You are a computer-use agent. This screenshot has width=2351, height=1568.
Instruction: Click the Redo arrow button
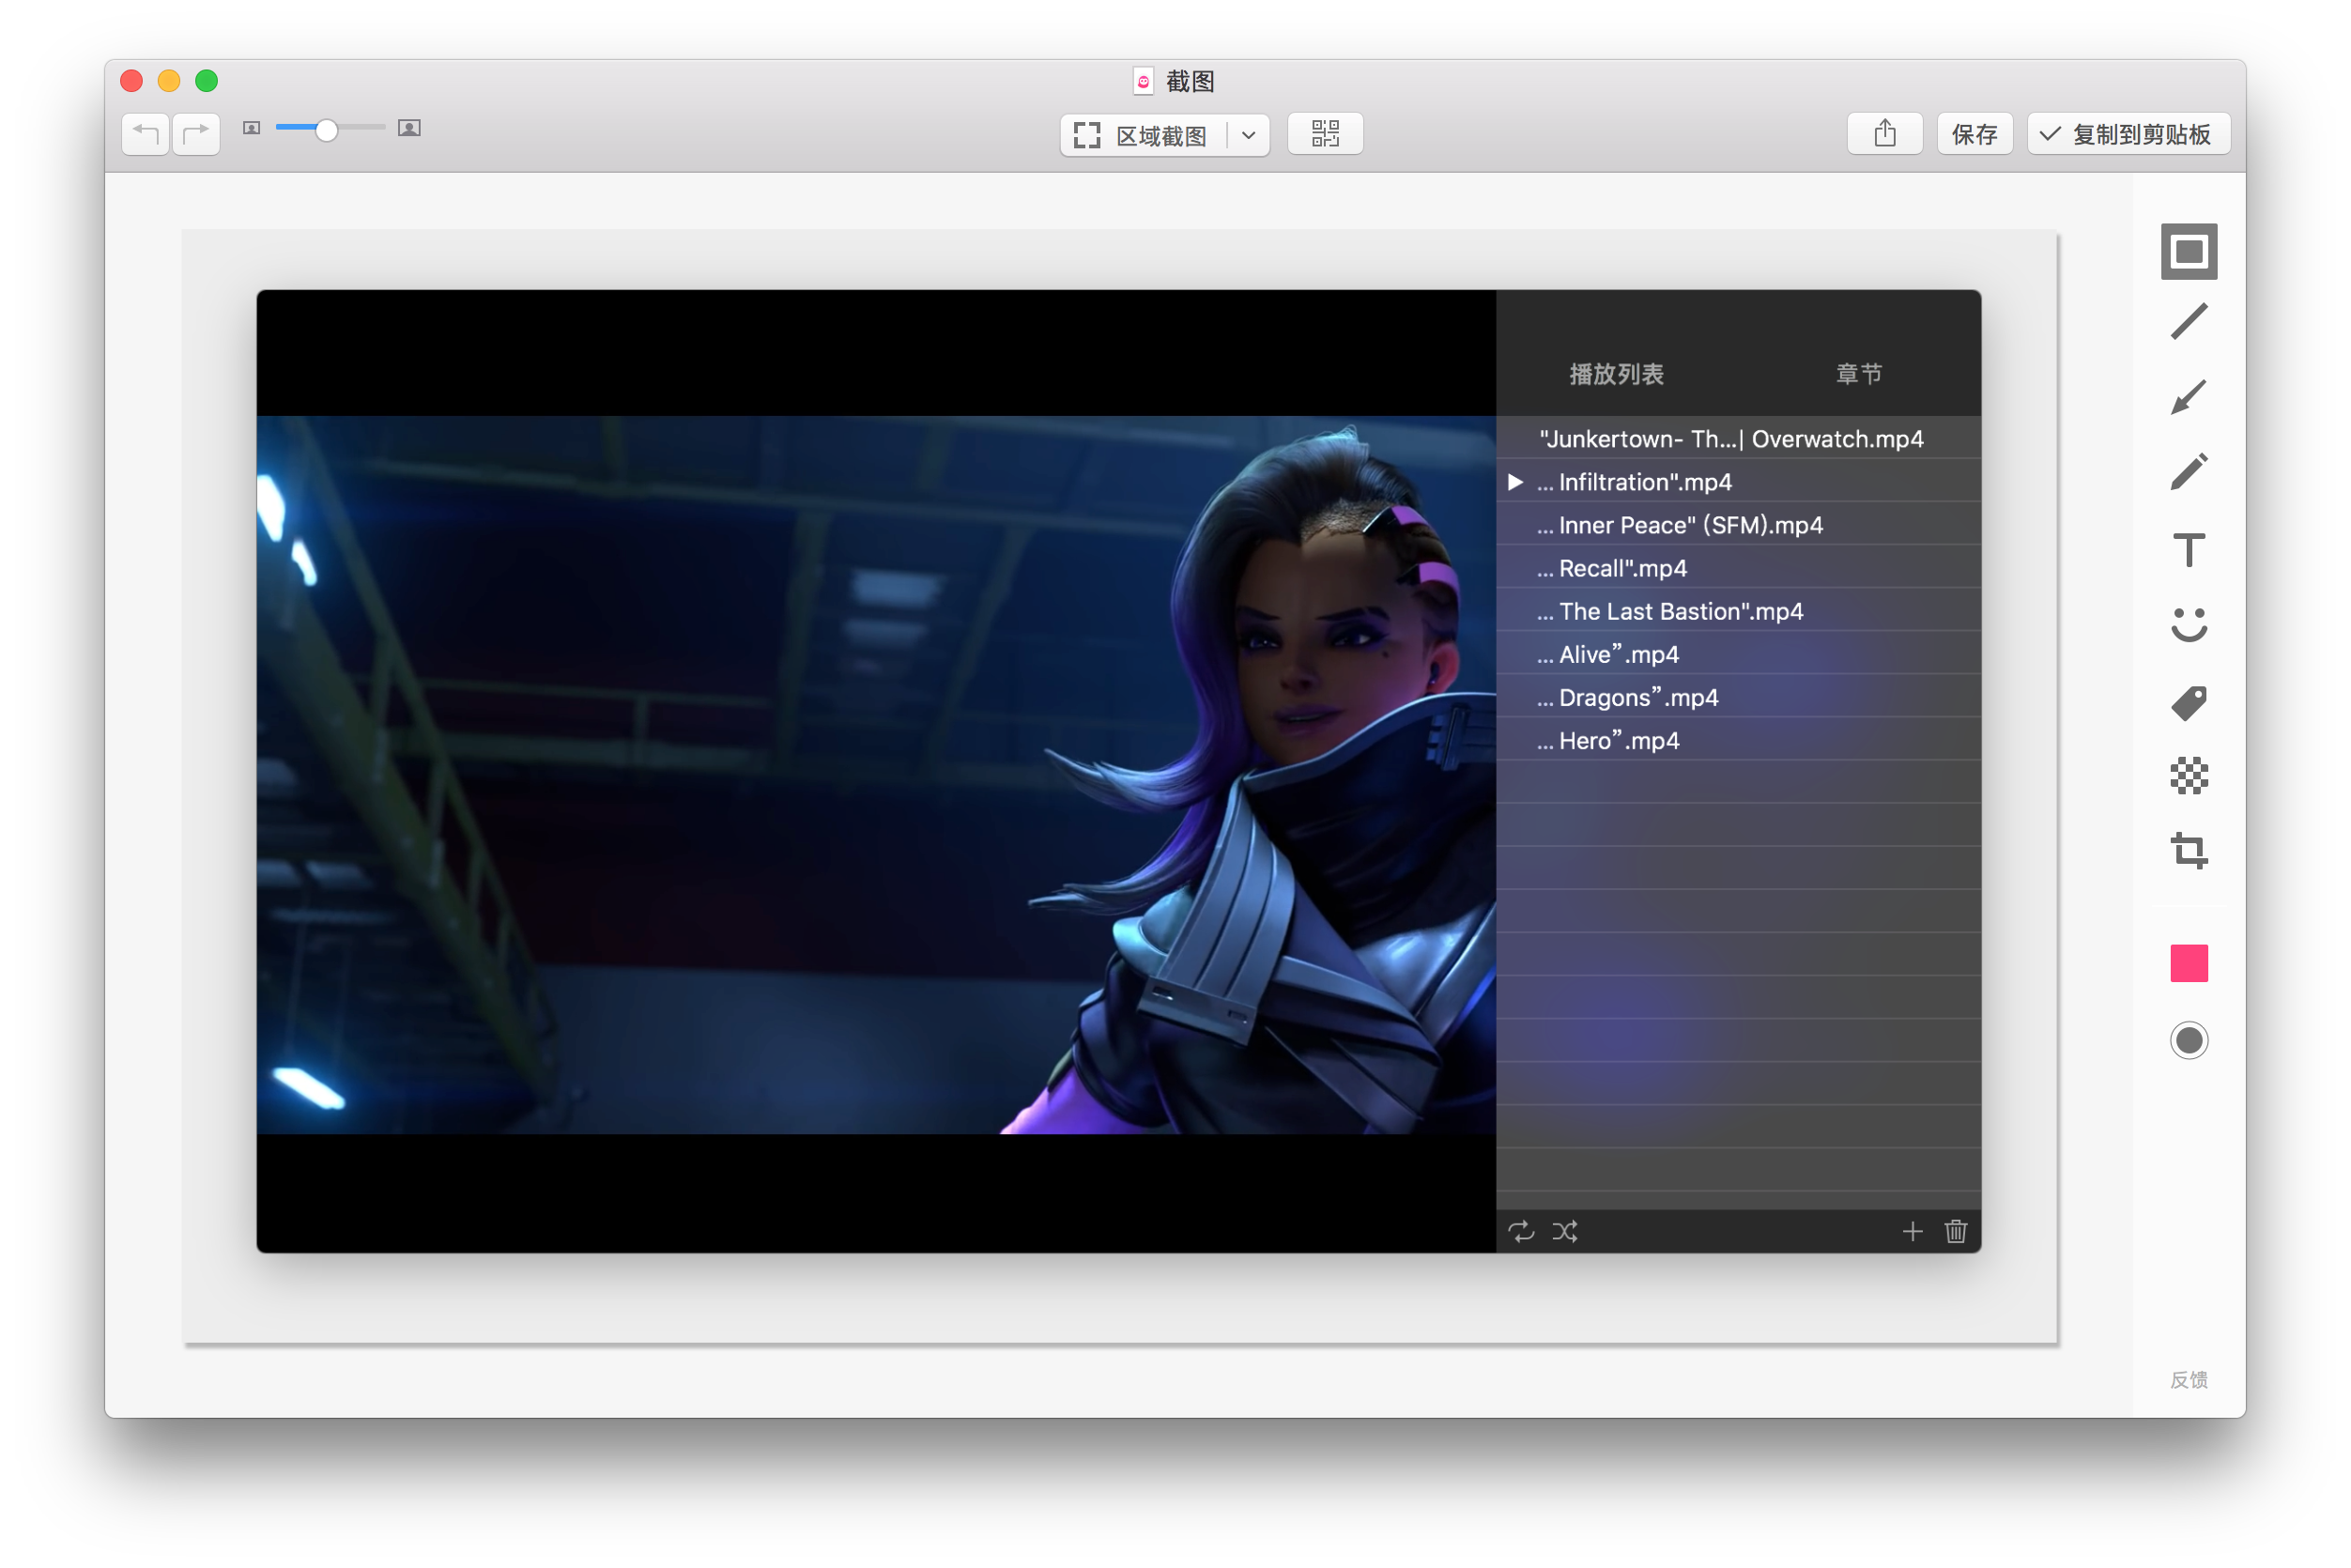196,133
